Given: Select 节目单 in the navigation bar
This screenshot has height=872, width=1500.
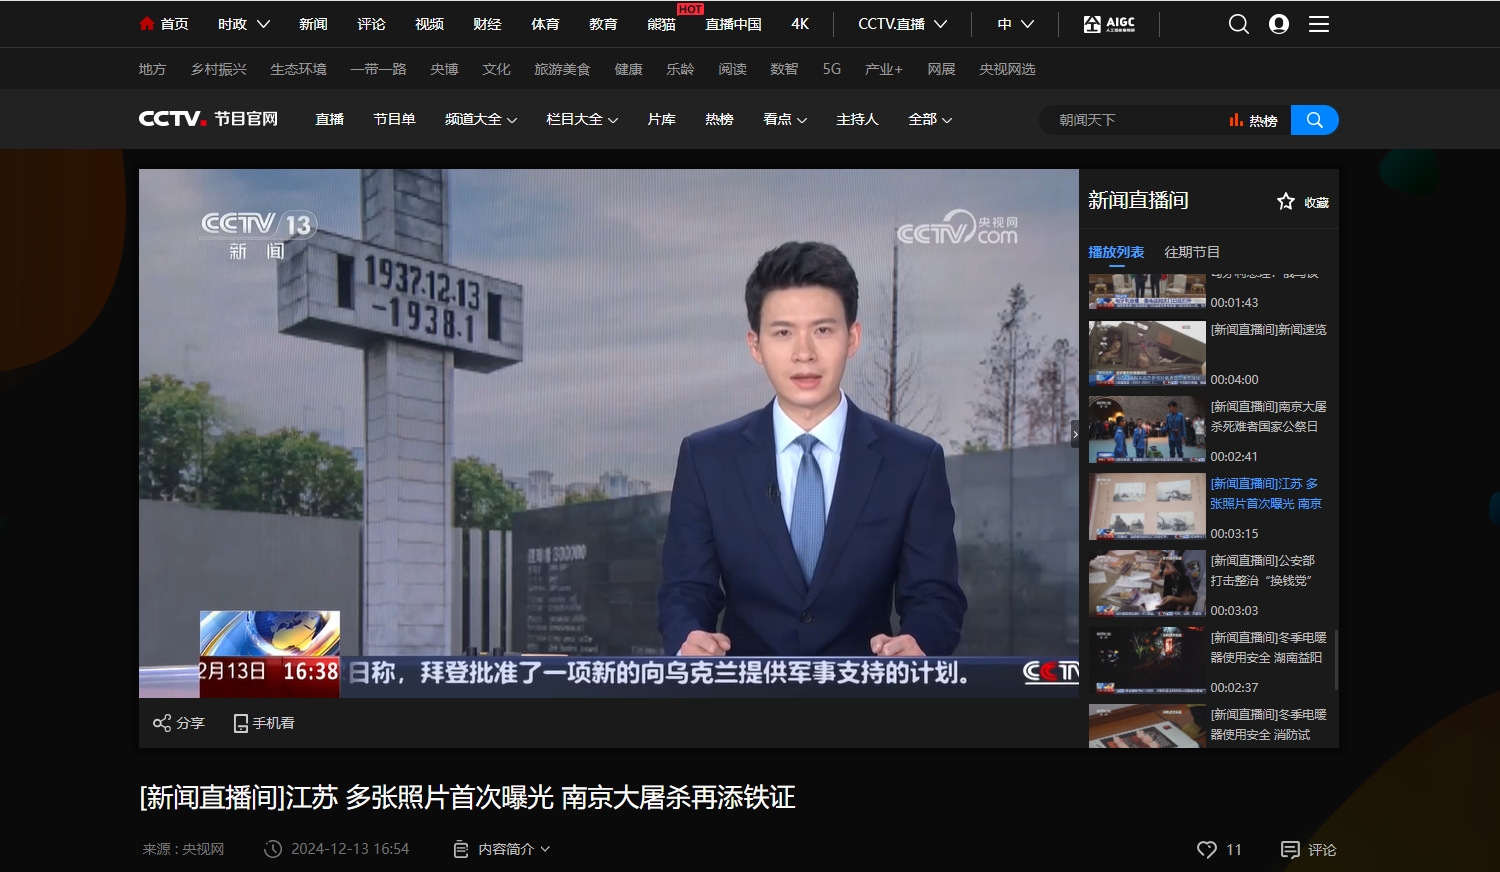Looking at the screenshot, I should click(394, 120).
